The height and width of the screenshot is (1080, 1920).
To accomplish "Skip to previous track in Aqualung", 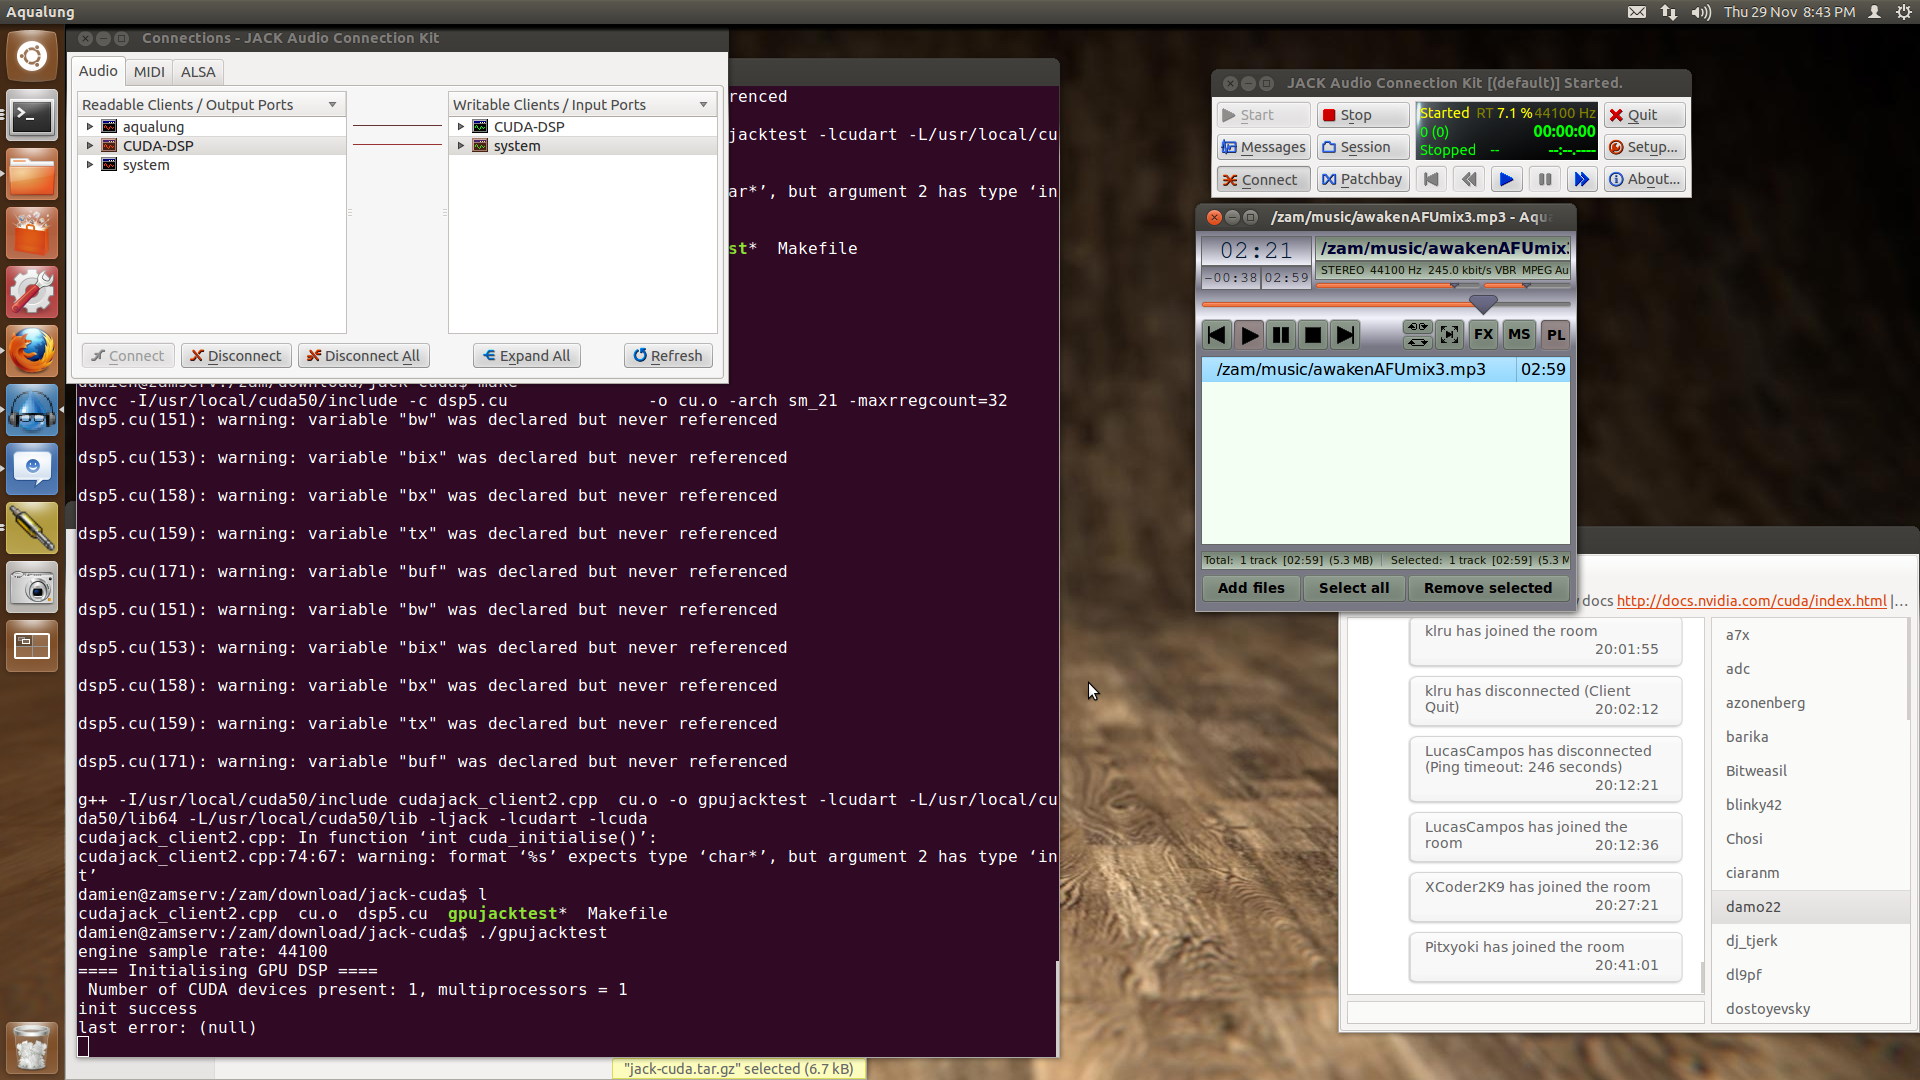I will (1217, 335).
